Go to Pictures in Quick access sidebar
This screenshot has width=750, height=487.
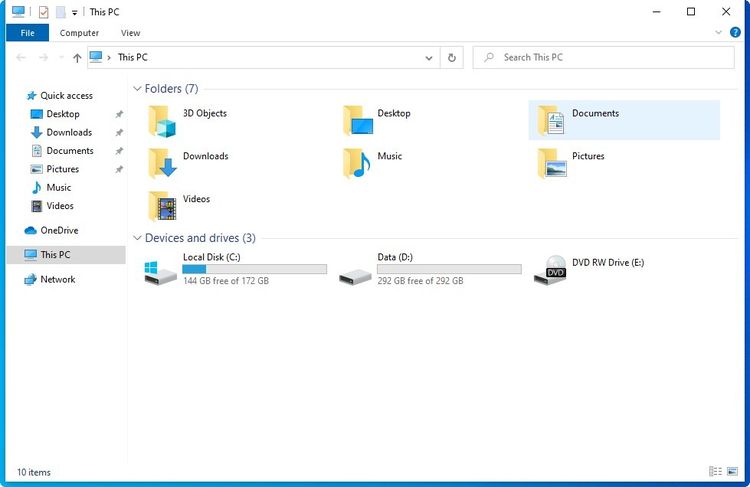(62, 169)
